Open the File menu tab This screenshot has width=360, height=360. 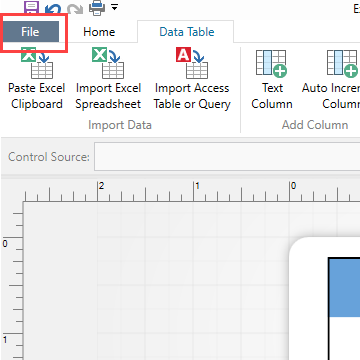pyautogui.click(x=30, y=32)
